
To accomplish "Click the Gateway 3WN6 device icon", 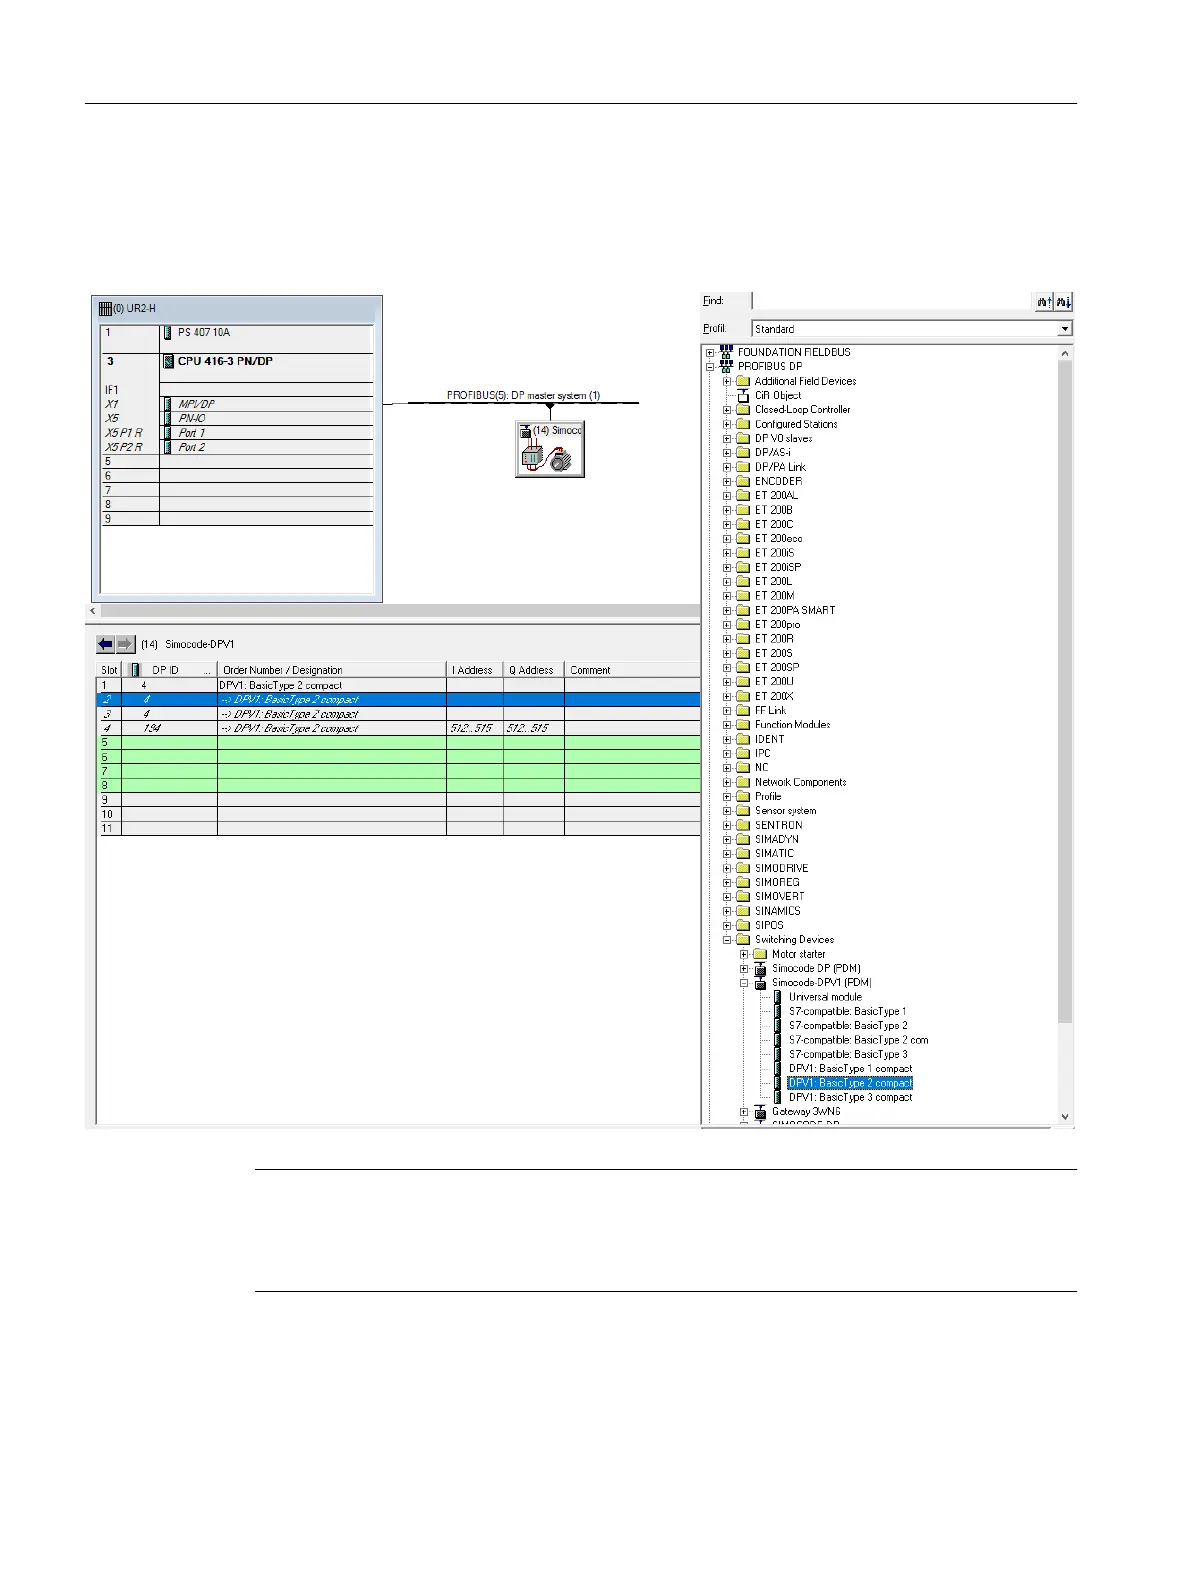I will [x=760, y=1112].
